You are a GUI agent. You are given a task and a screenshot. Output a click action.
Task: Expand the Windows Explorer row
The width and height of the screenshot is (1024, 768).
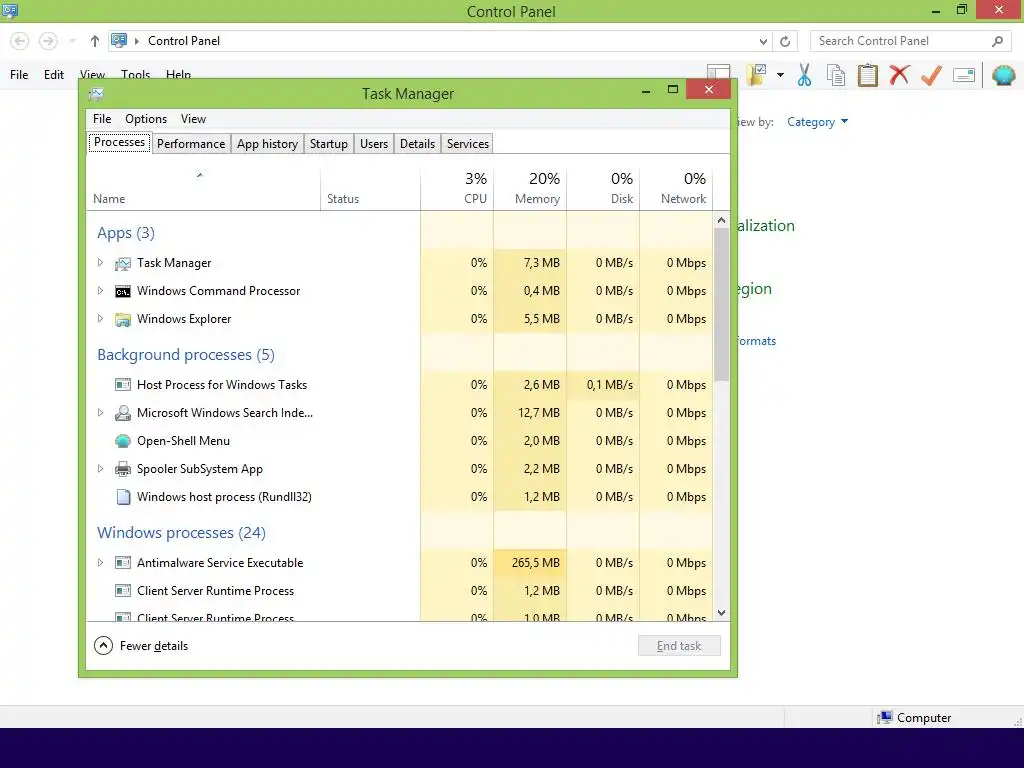(x=101, y=319)
